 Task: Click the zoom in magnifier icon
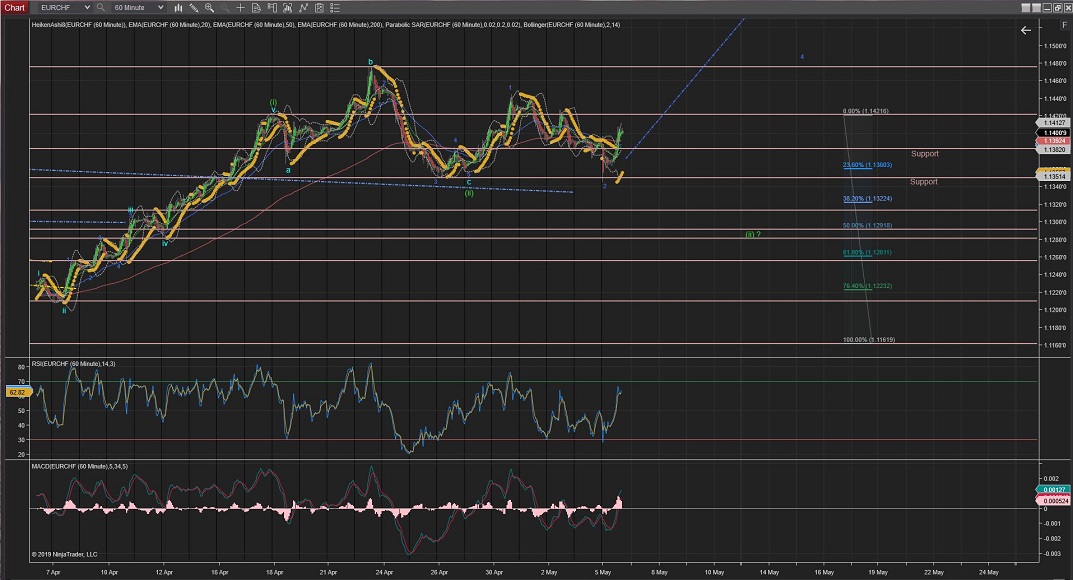[209, 7]
